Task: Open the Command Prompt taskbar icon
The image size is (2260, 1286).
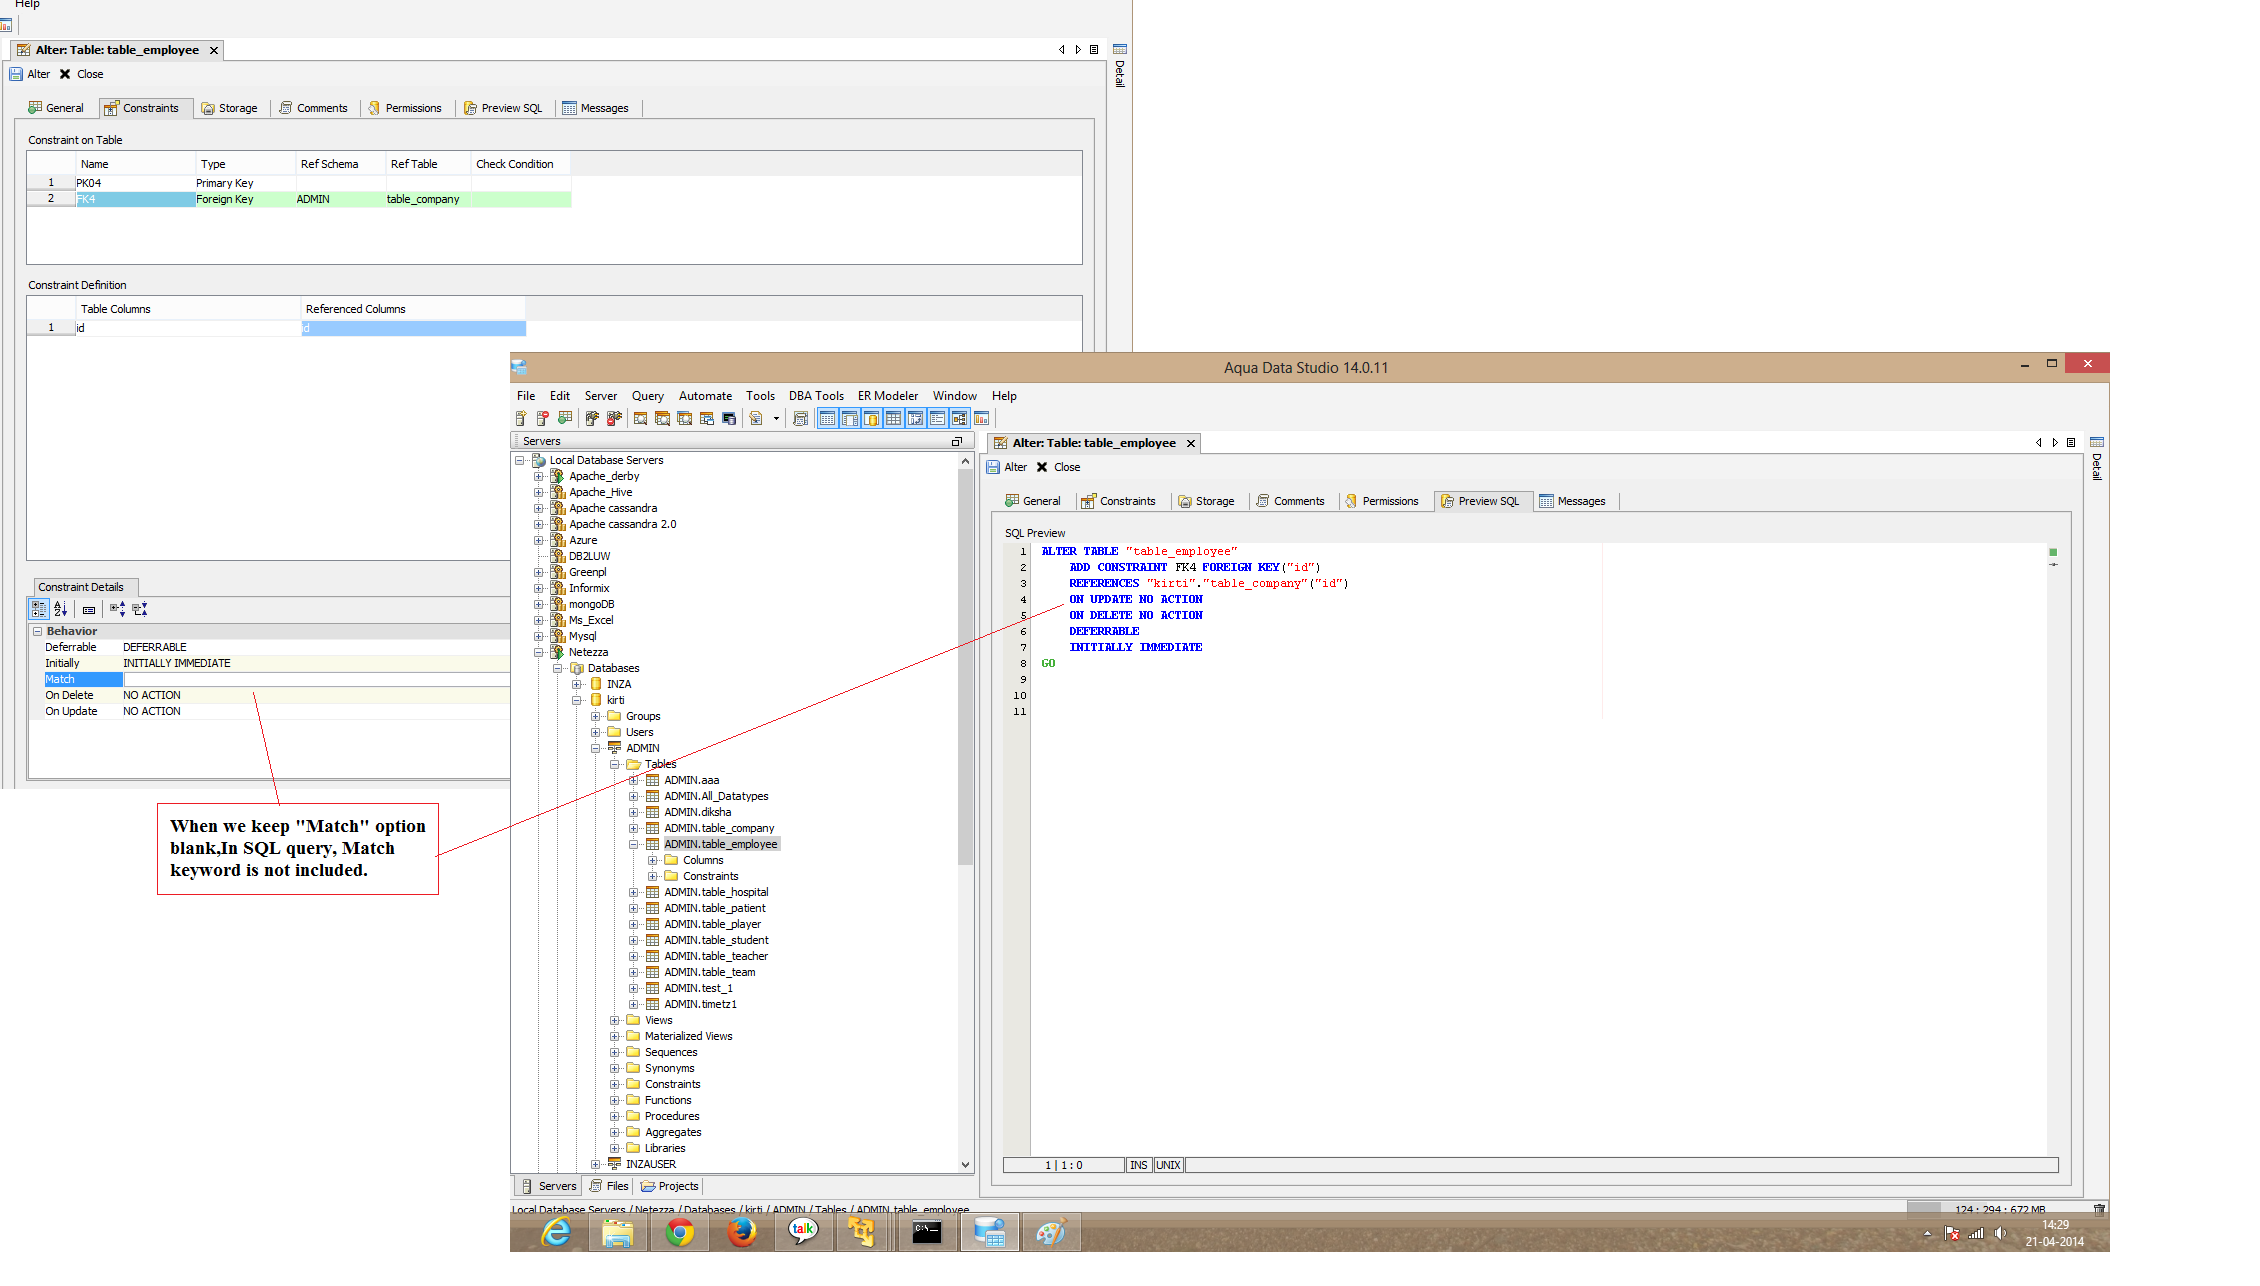Action: (927, 1233)
